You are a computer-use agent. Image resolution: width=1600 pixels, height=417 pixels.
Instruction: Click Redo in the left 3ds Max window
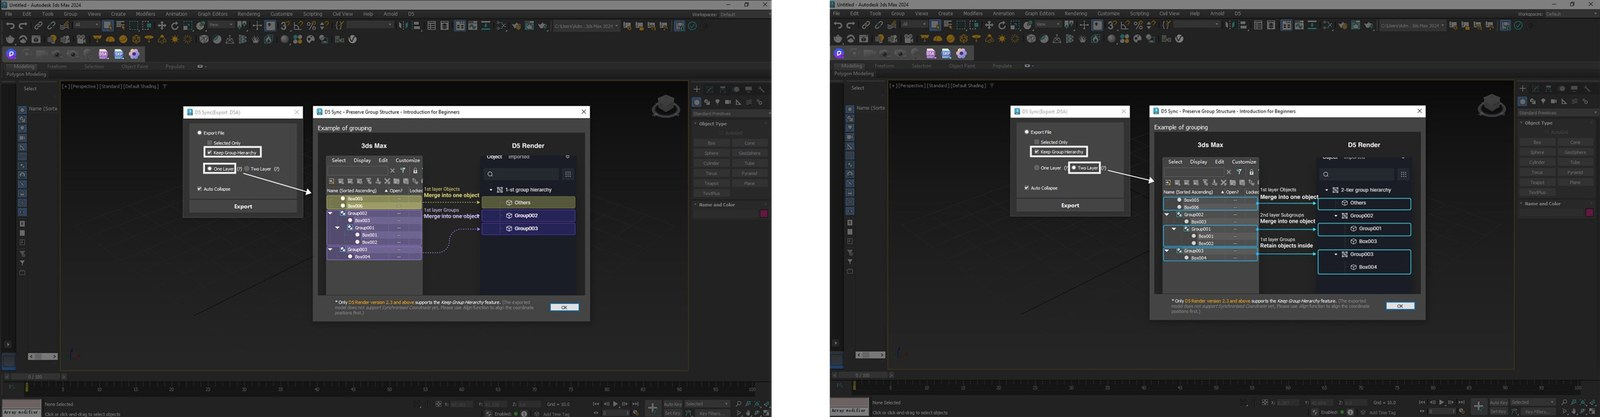point(23,25)
